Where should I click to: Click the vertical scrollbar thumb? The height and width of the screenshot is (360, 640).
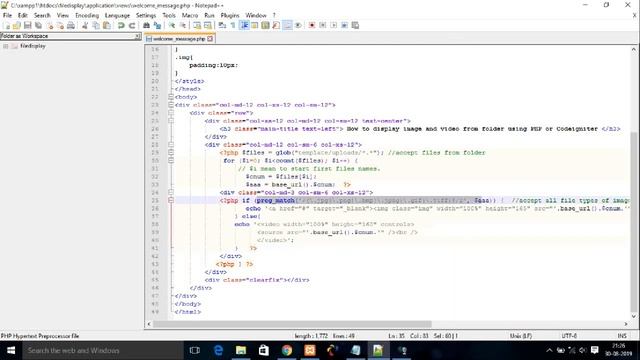(x=633, y=221)
